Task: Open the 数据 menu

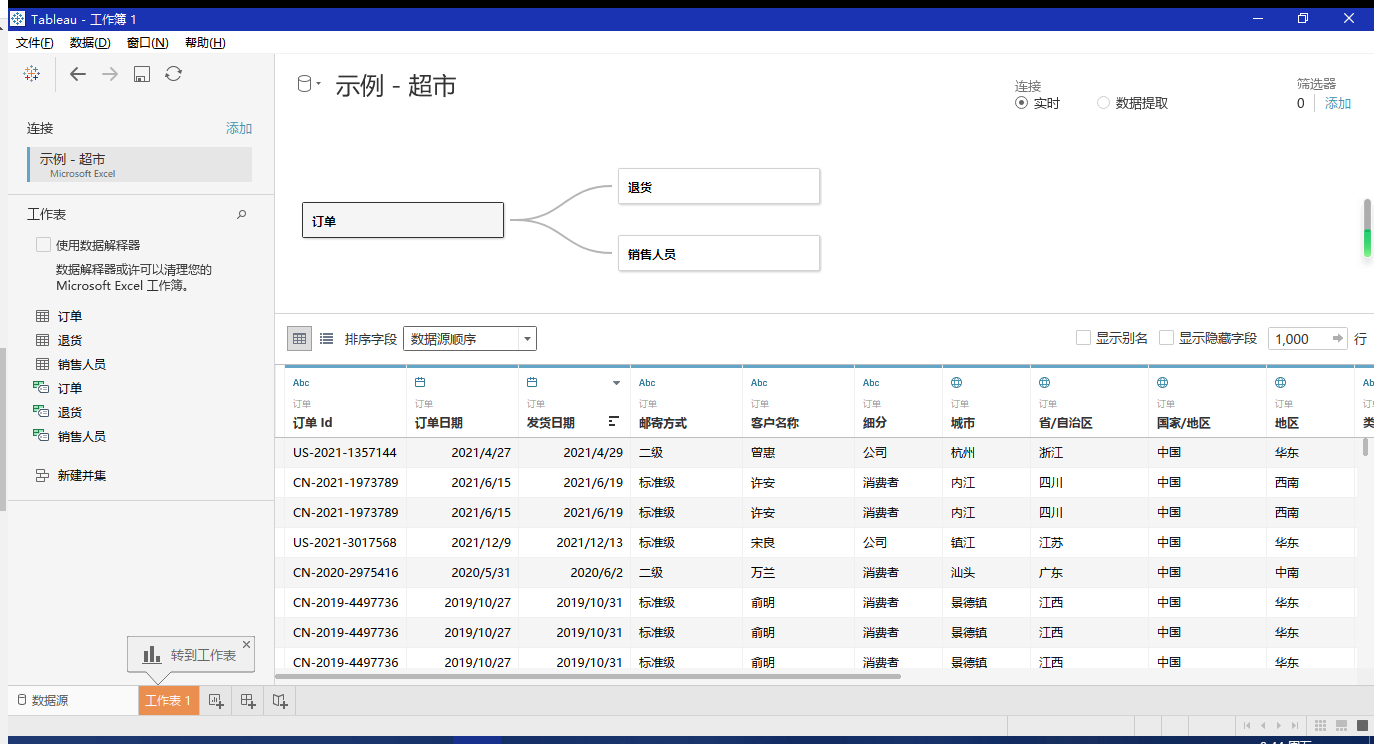Action: pos(90,42)
